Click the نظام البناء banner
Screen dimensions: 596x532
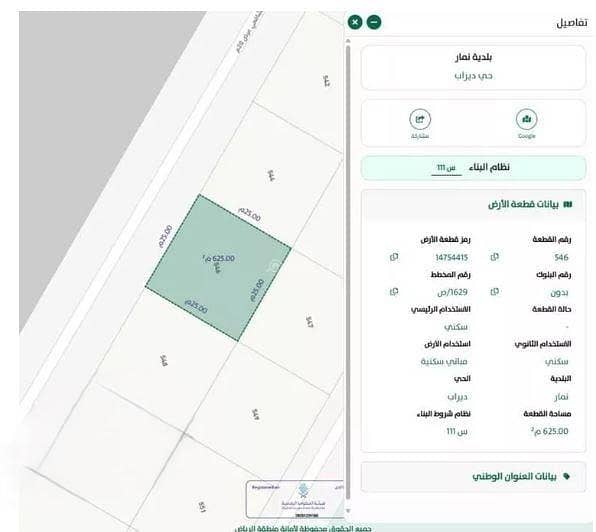(x=473, y=168)
